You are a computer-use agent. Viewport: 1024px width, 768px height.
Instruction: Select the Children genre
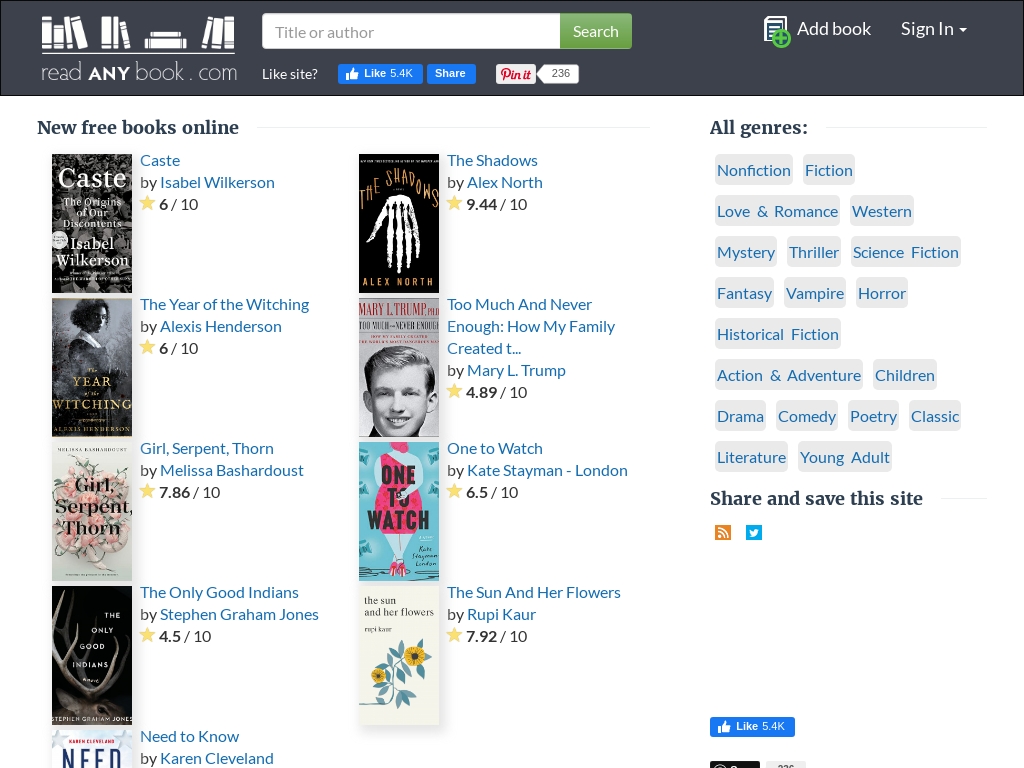point(904,376)
